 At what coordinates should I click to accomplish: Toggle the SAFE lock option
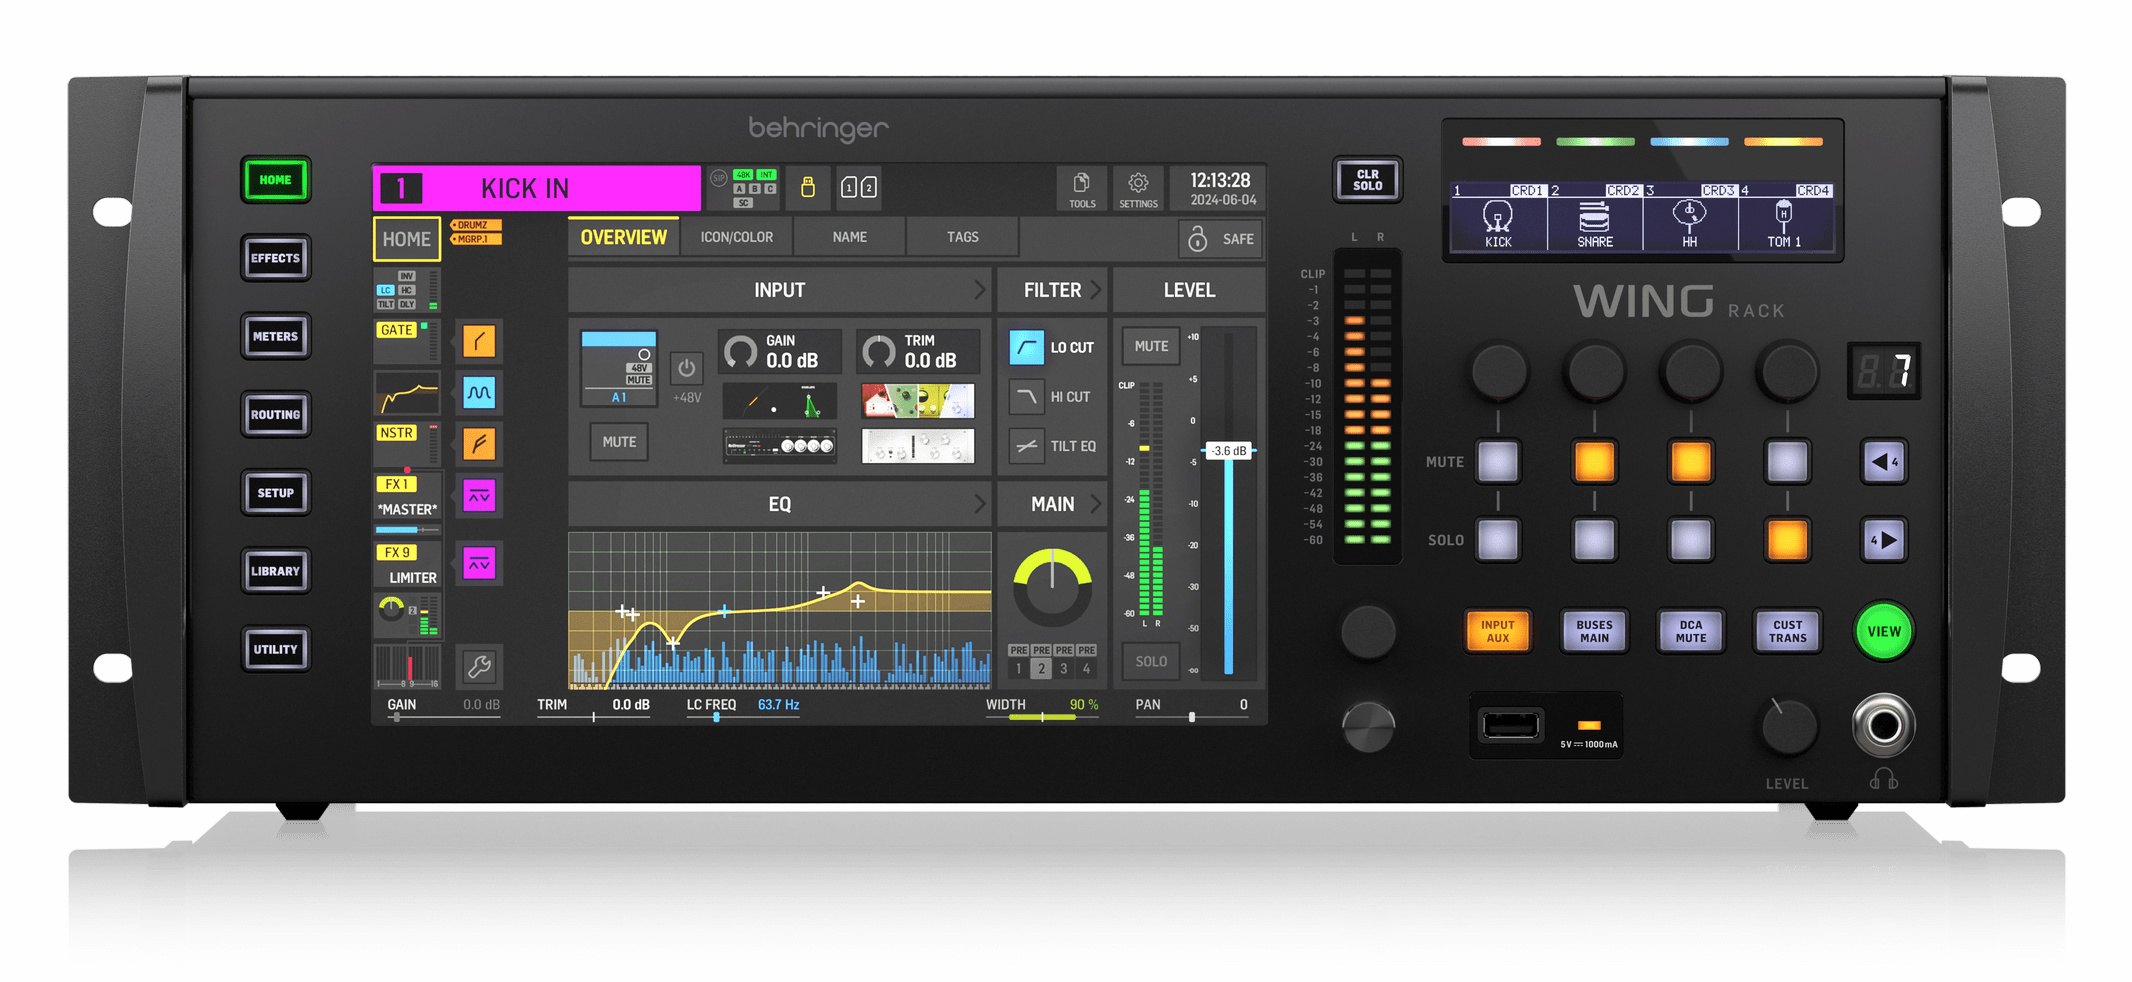[x=1221, y=239]
